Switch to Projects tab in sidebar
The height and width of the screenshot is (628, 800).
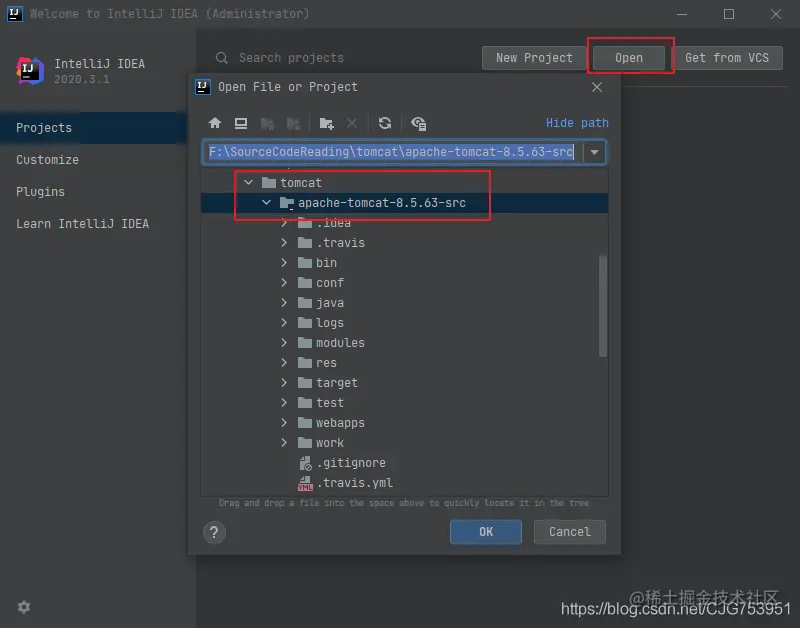[93, 128]
